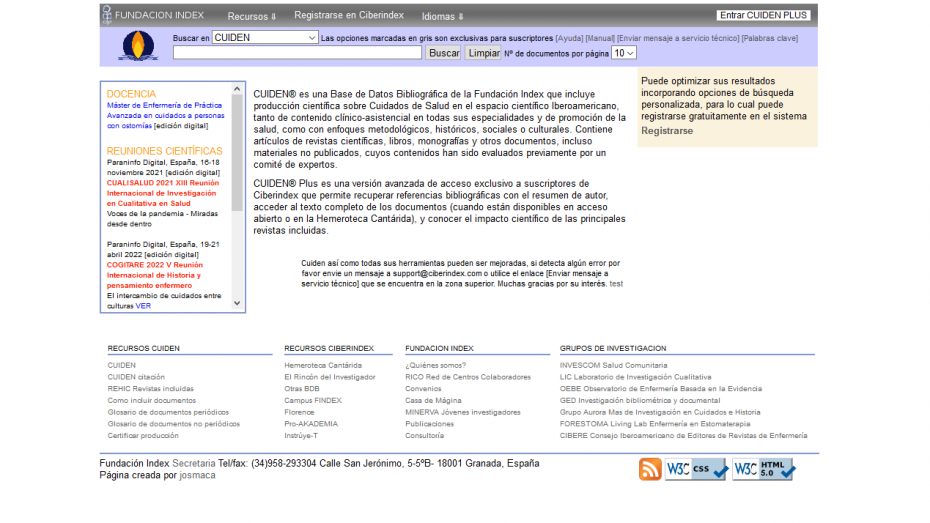Click the Limpiar button
930x523 pixels.
coord(483,53)
